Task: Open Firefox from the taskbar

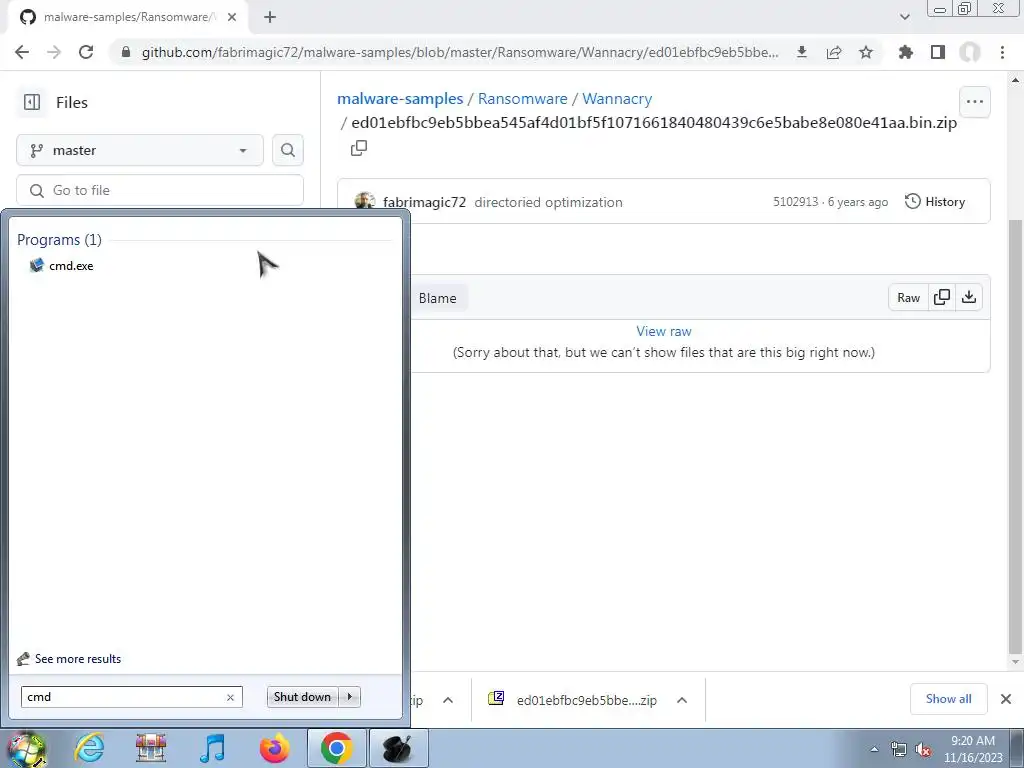Action: pyautogui.click(x=274, y=748)
